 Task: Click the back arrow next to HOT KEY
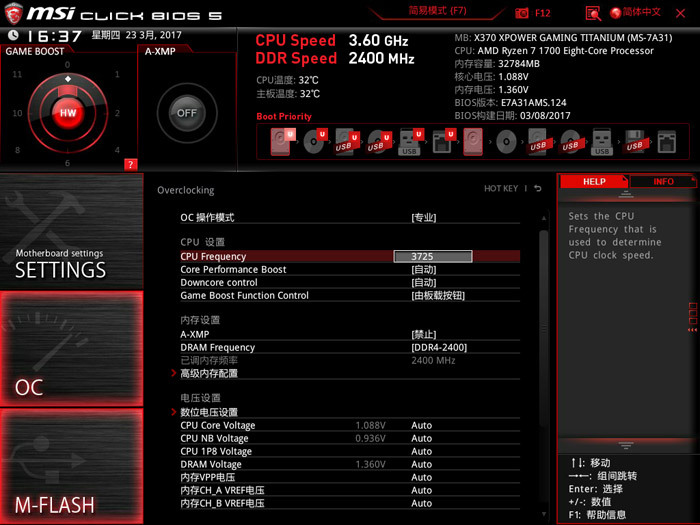point(538,188)
